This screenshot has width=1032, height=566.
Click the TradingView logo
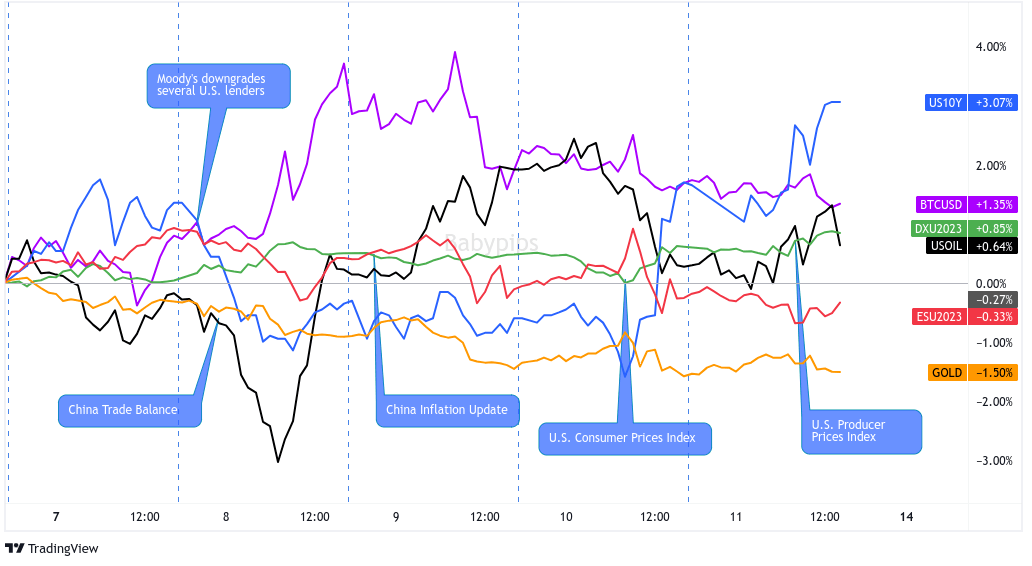pyautogui.click(x=51, y=548)
